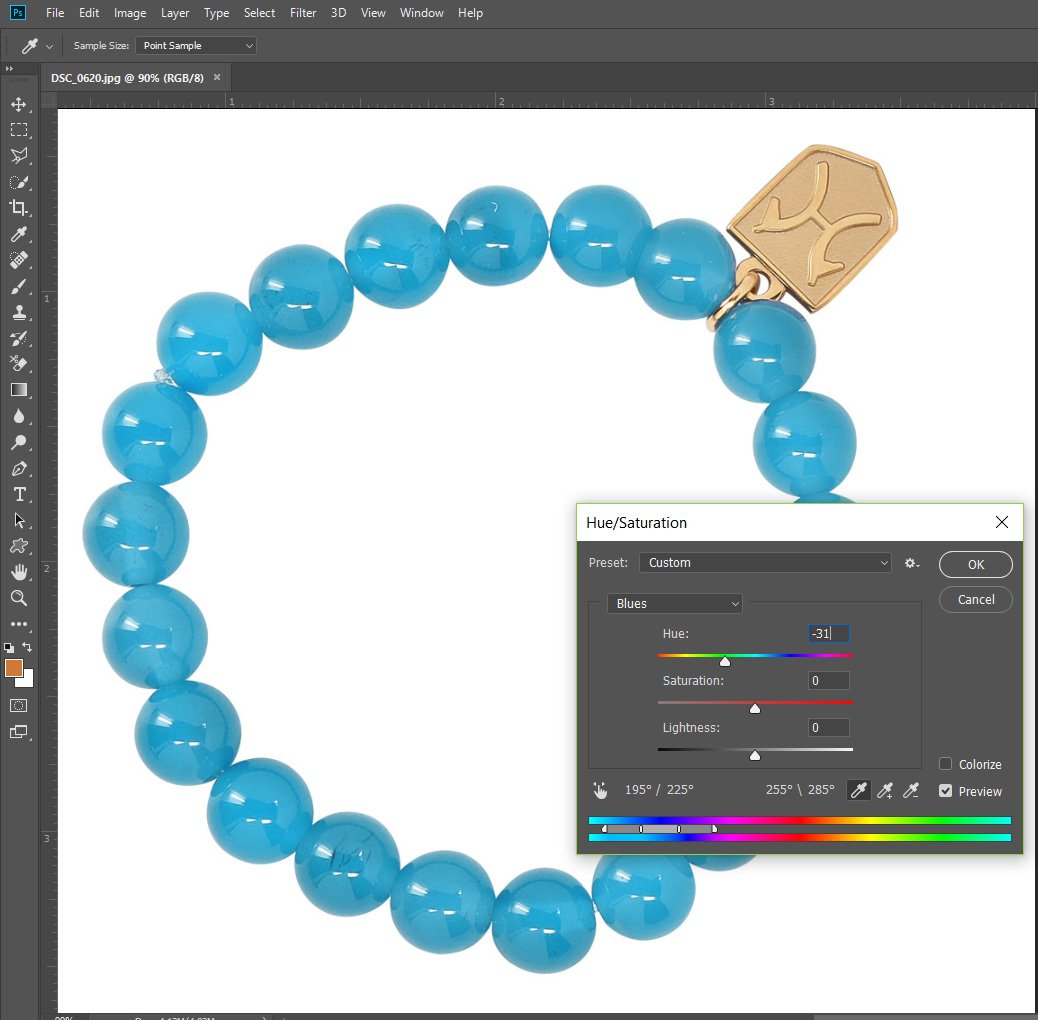The width and height of the screenshot is (1038, 1020).
Task: Select the Hue/Saturation eyedropper tool
Action: (859, 790)
